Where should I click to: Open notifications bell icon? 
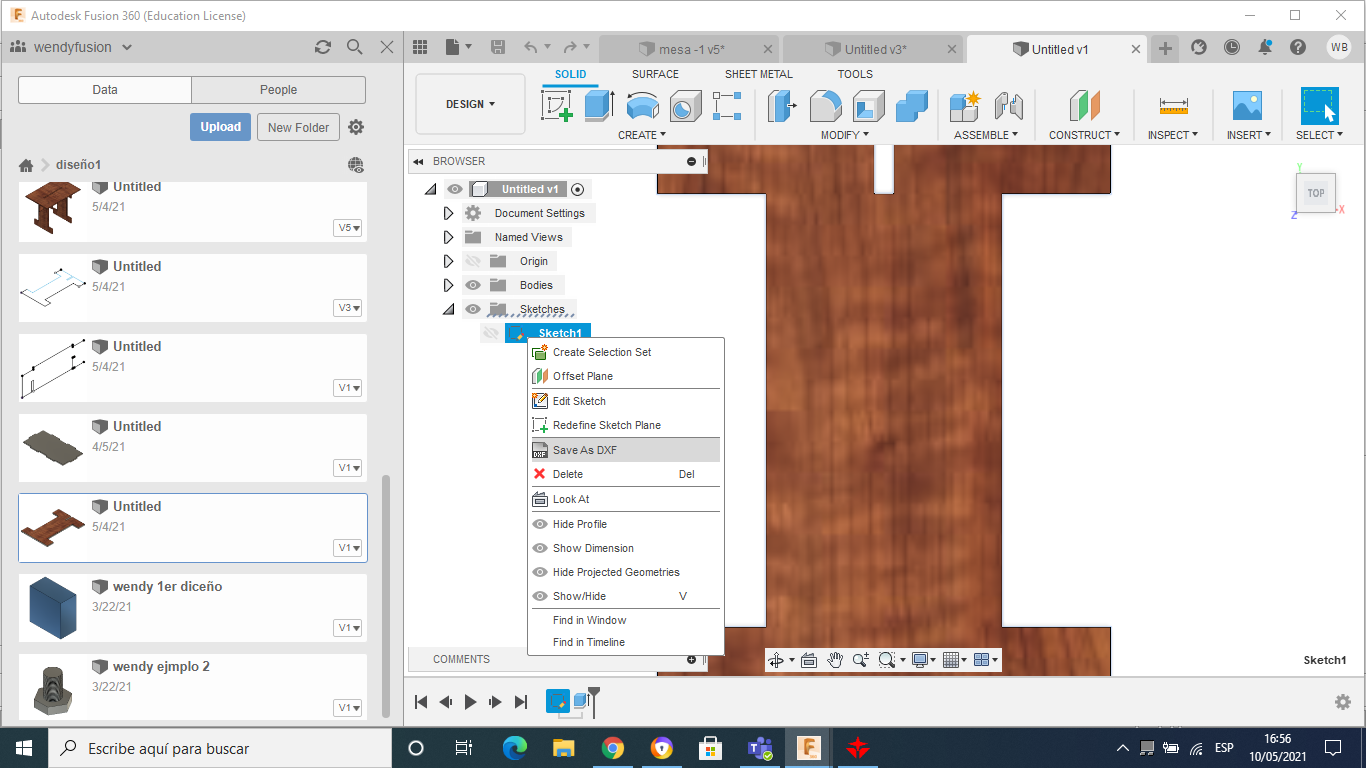(1265, 47)
